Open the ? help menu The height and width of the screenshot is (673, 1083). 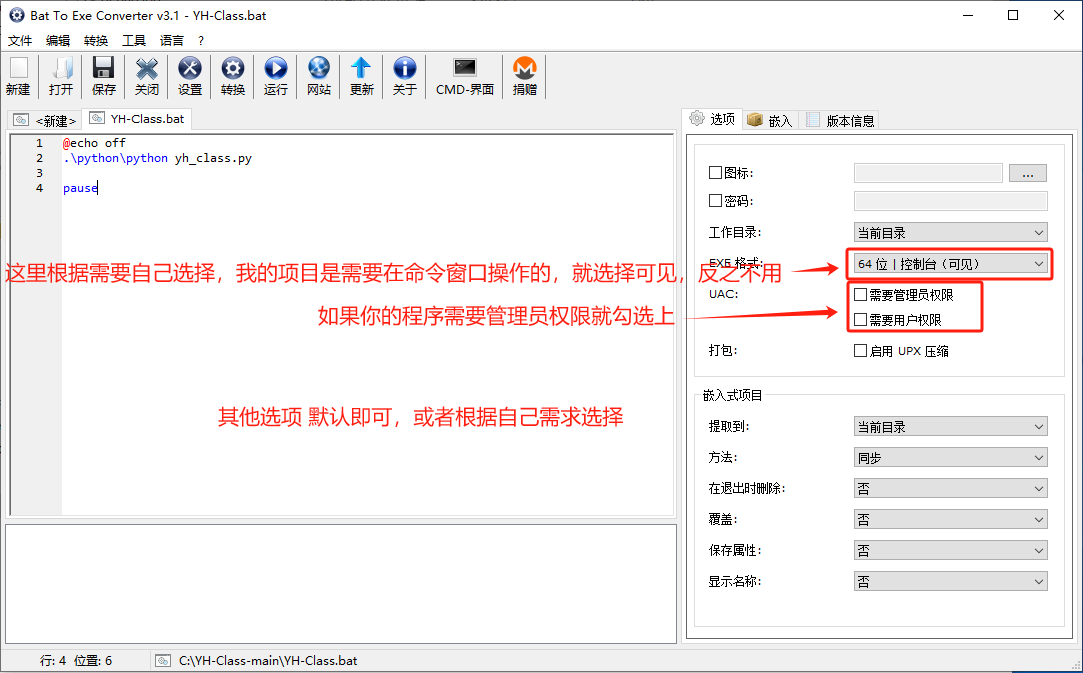point(201,41)
